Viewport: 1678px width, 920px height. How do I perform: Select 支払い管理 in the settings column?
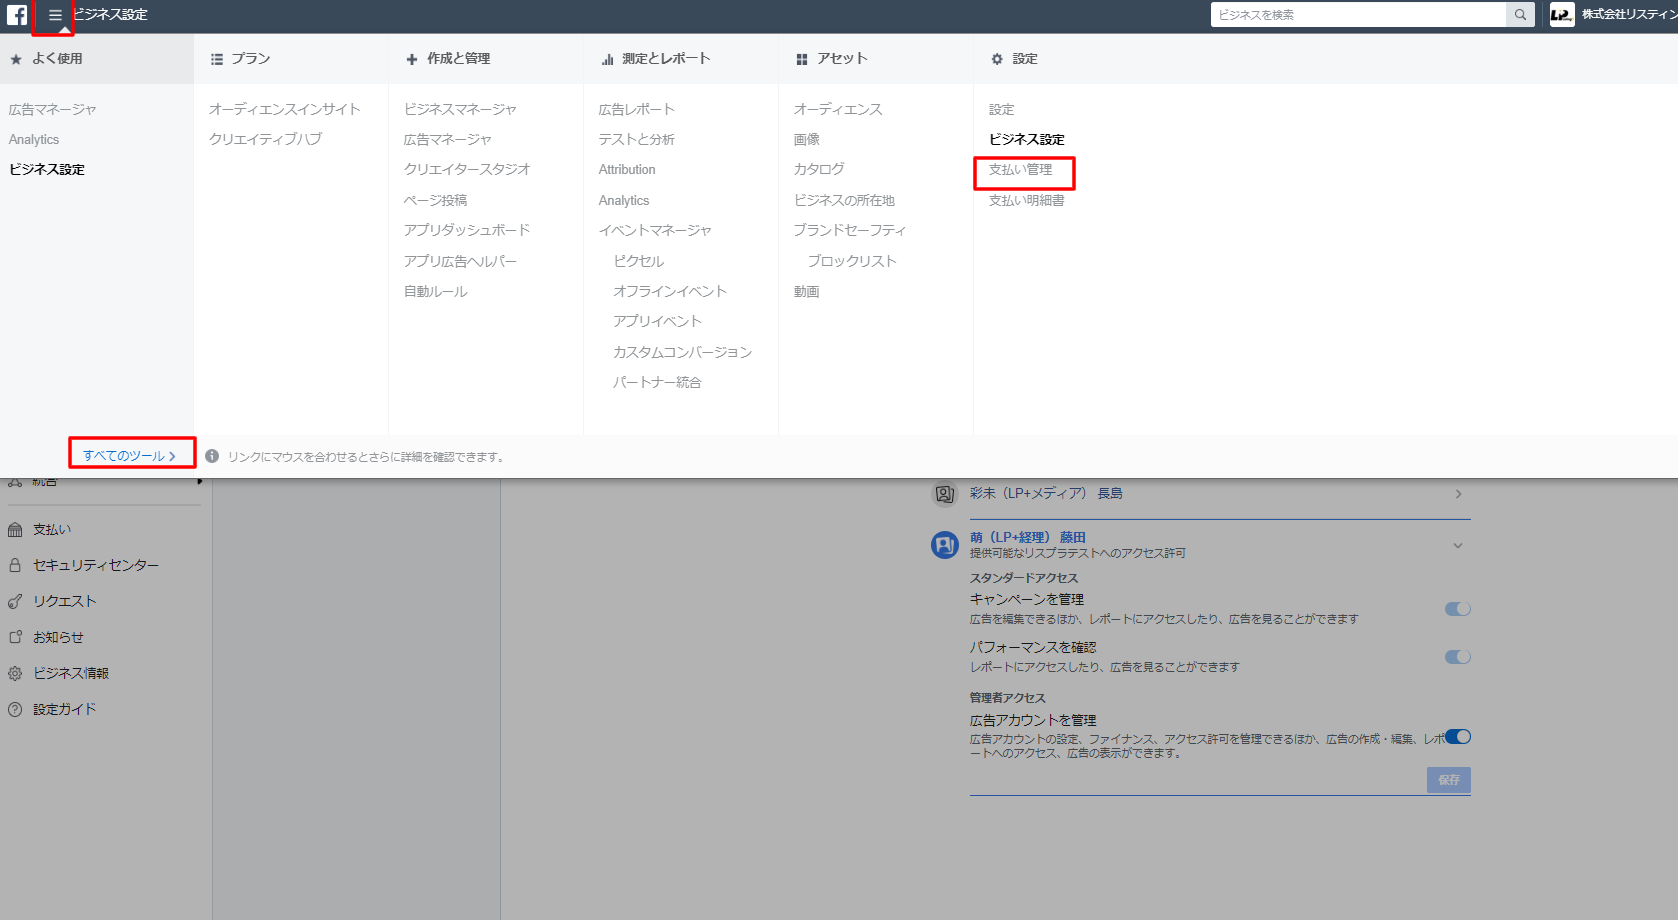(1020, 170)
